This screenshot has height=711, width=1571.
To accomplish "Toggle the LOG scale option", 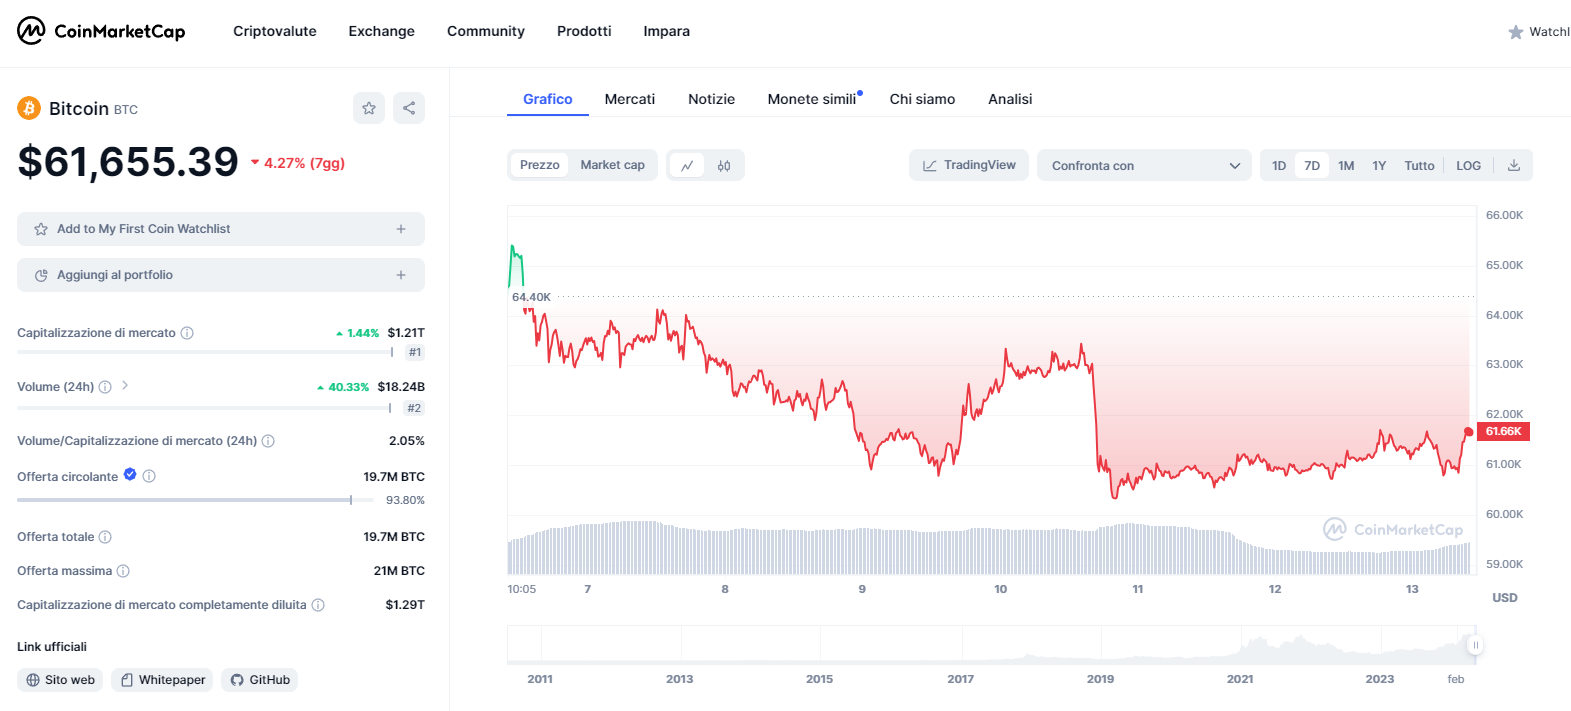I will (x=1468, y=166).
